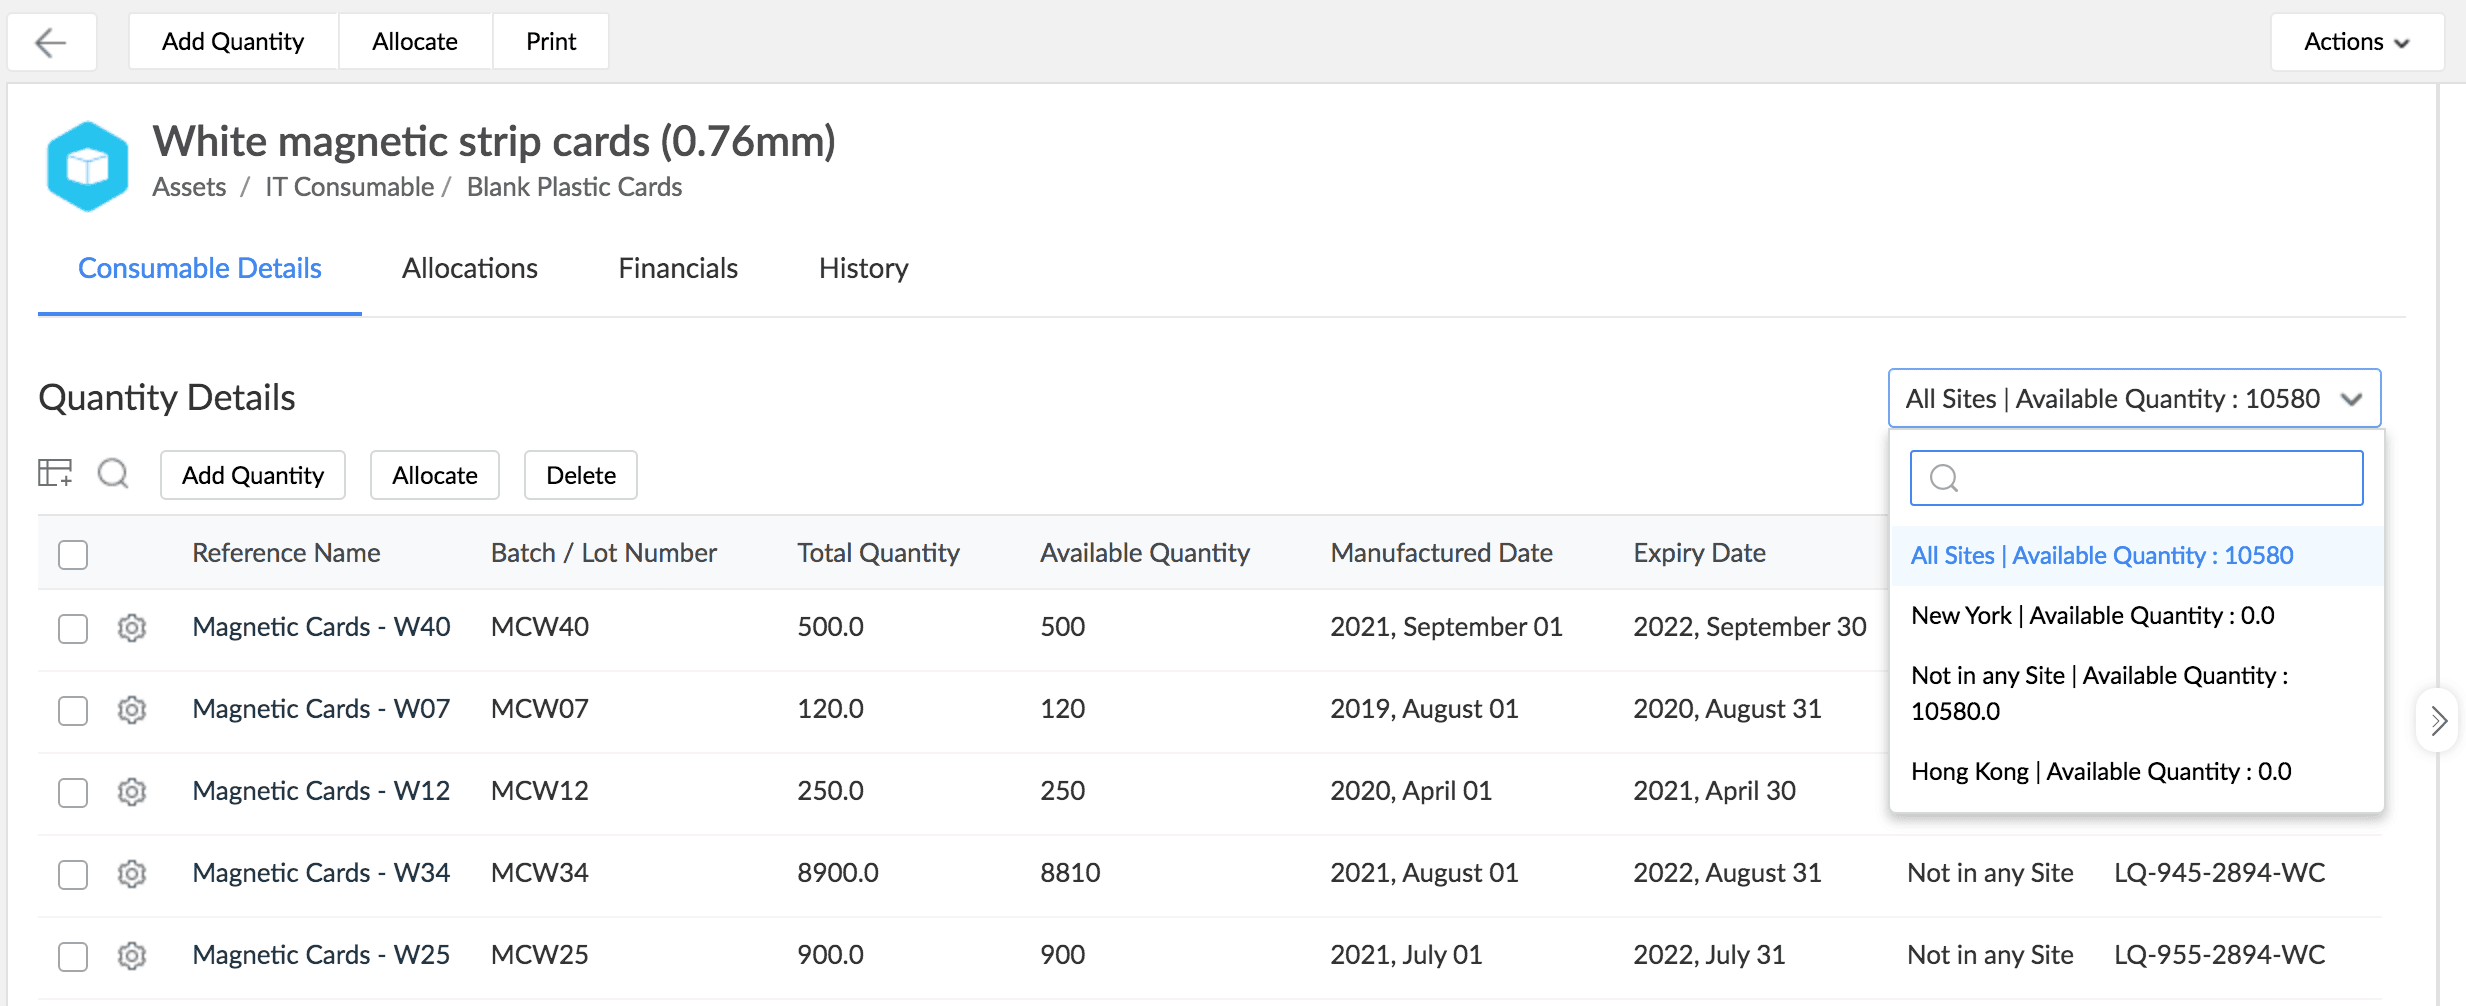The height and width of the screenshot is (1006, 2466).
Task: Open gear settings for Magnetic Cards - W12
Action: pos(132,792)
